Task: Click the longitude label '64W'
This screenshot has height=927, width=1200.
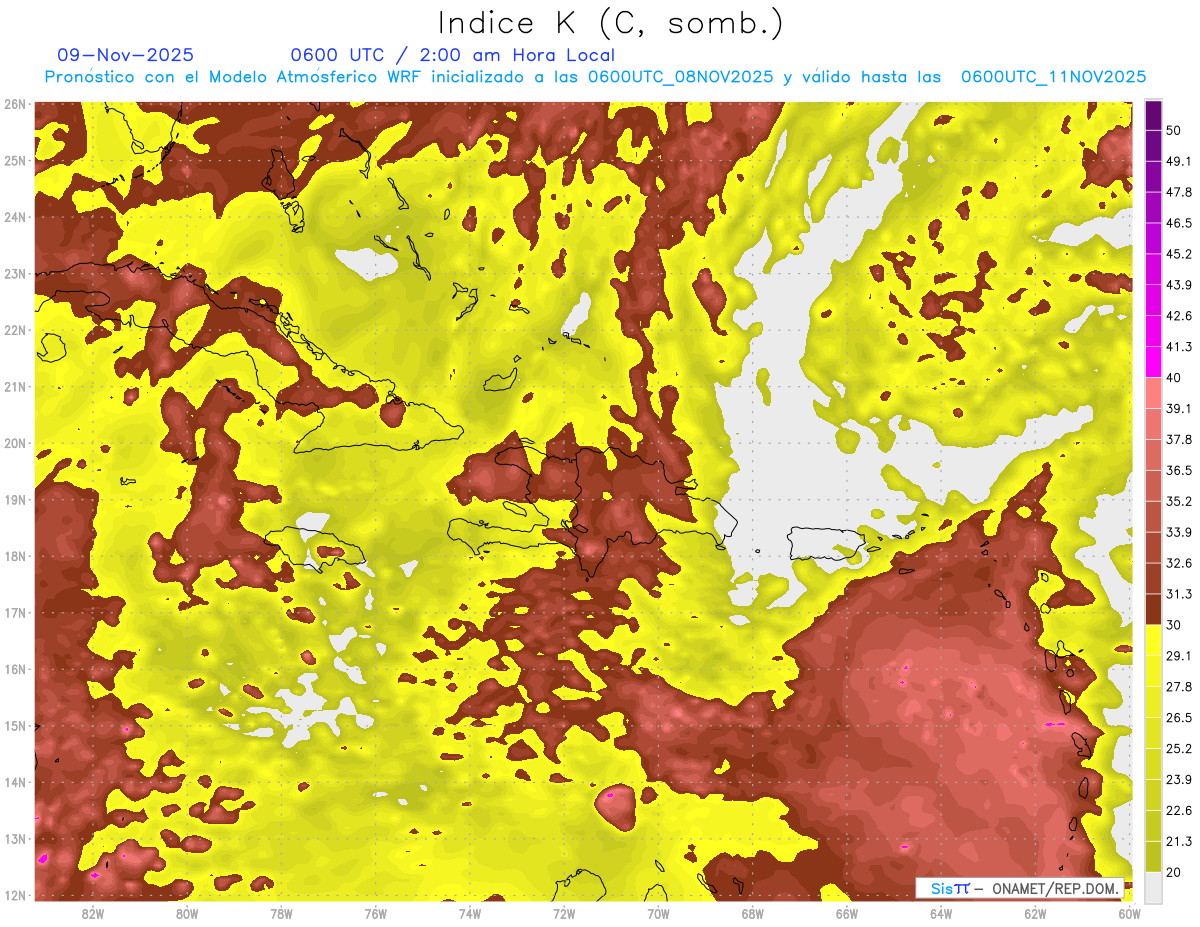Action: pyautogui.click(x=941, y=913)
